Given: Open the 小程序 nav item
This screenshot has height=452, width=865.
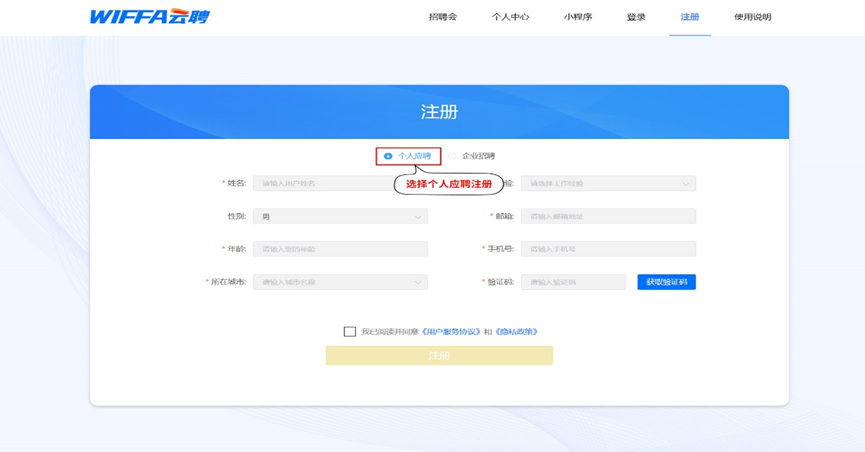Looking at the screenshot, I should coord(577,17).
